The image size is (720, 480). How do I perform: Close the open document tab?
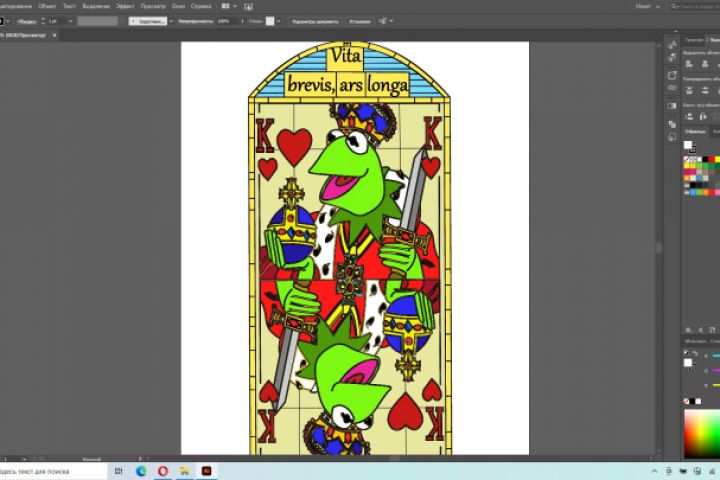tap(54, 35)
